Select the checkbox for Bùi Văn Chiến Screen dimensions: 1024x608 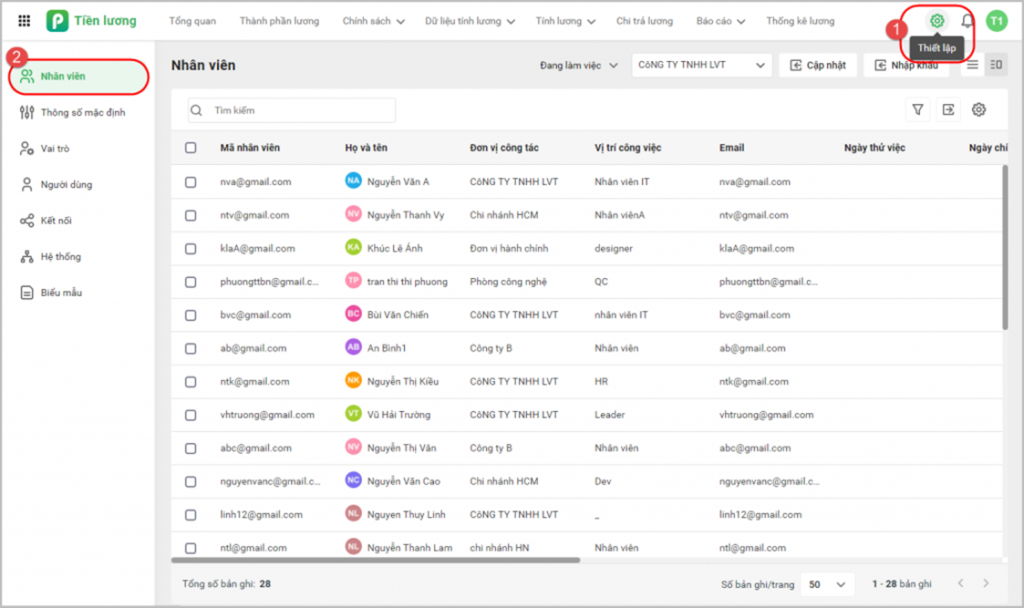pyautogui.click(x=191, y=315)
